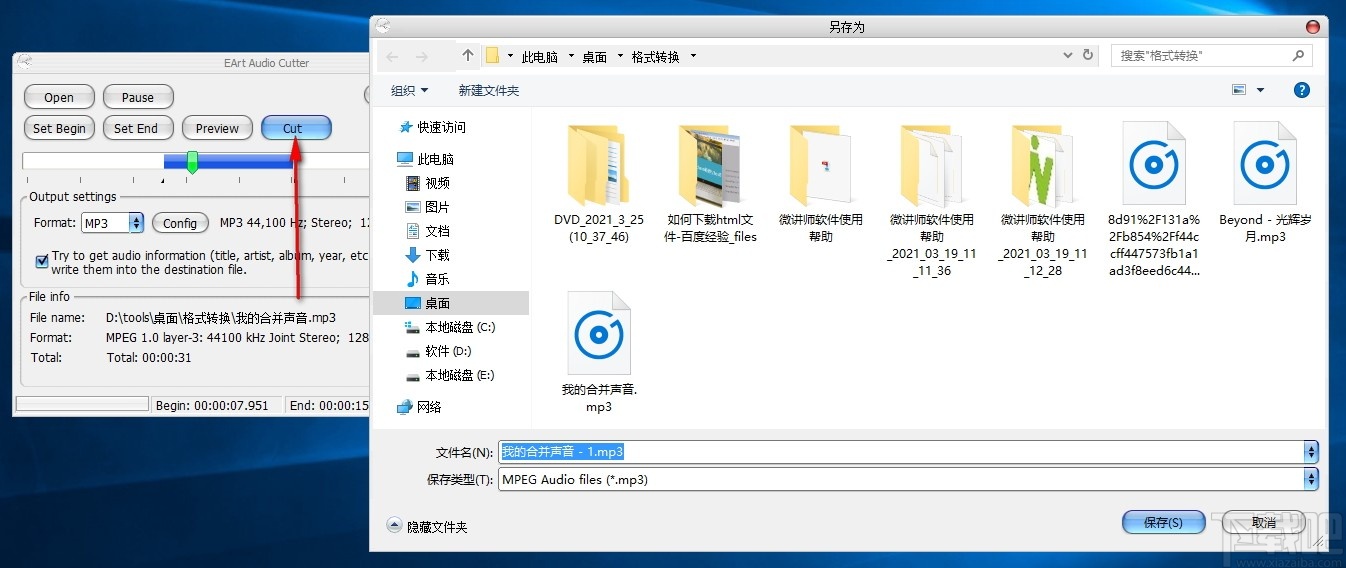The width and height of the screenshot is (1346, 568).
Task: Select folder 微讲师软件使用帮助_2021_03_19_11_11_36
Action: [932, 200]
